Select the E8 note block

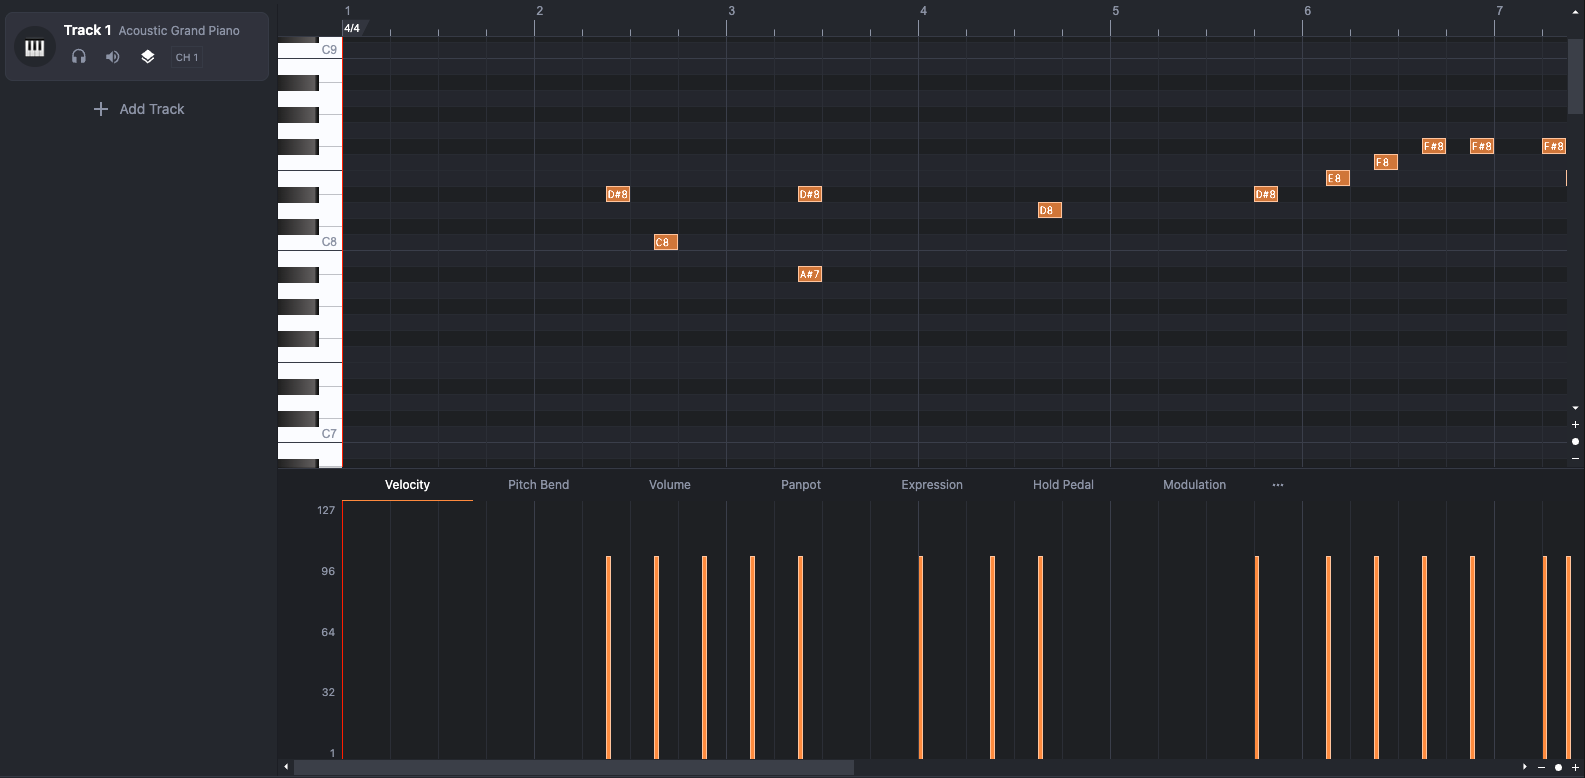pos(1338,178)
